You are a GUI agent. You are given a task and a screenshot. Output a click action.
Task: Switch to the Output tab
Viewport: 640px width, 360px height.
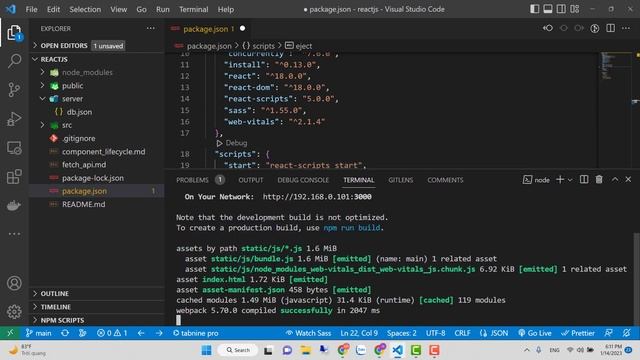251,180
